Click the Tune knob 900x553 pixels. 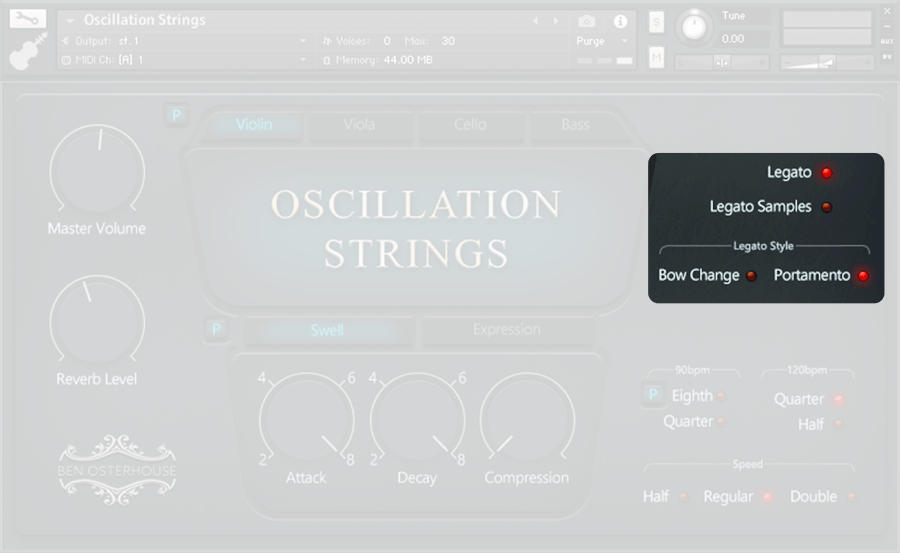[694, 28]
